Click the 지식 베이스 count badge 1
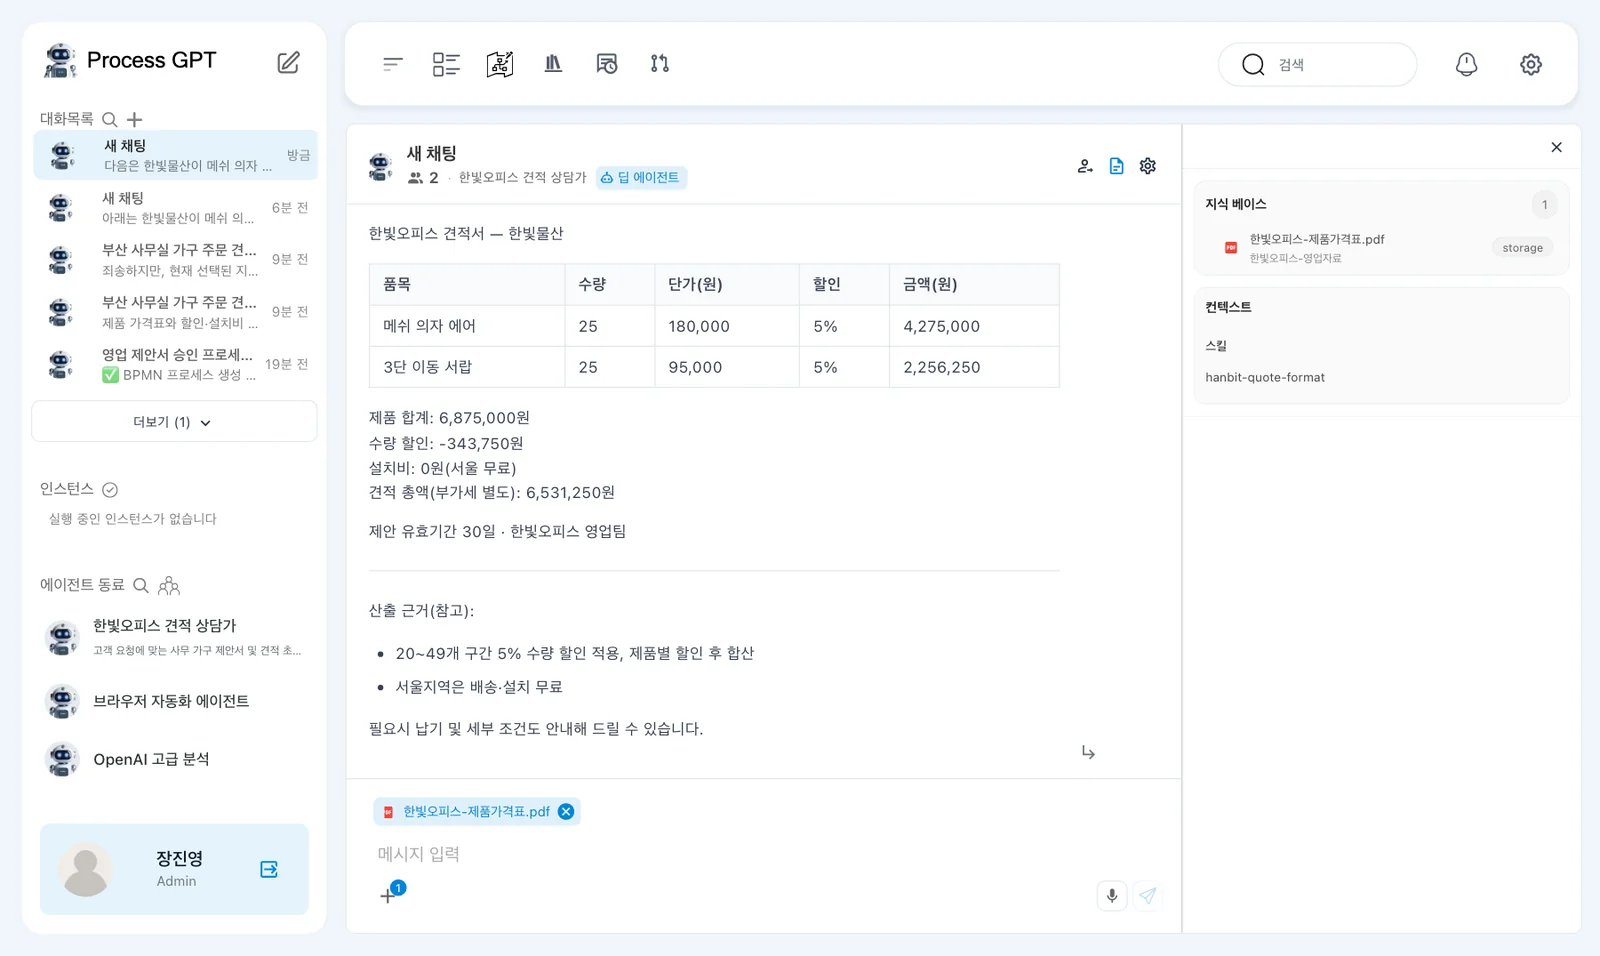The height and width of the screenshot is (956, 1600). pyautogui.click(x=1544, y=205)
